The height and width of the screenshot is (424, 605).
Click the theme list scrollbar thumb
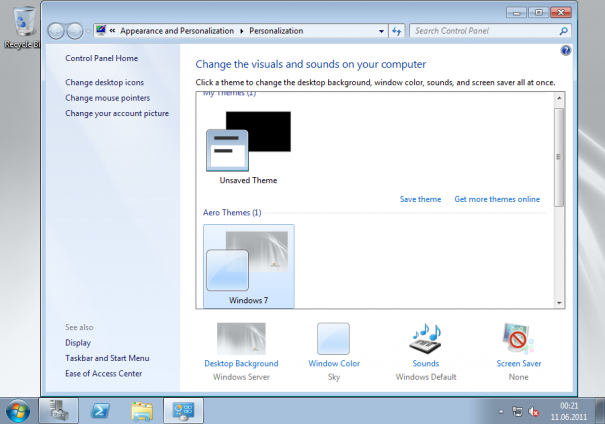[x=559, y=157]
